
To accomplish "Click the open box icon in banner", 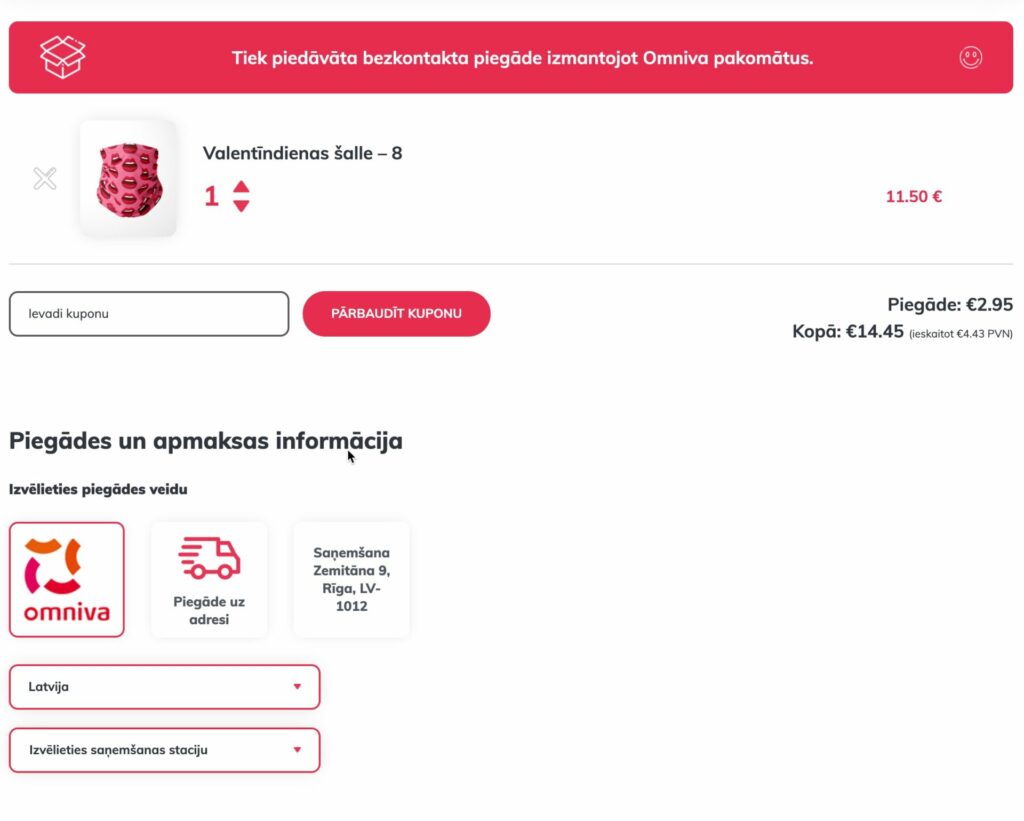I will [62, 58].
